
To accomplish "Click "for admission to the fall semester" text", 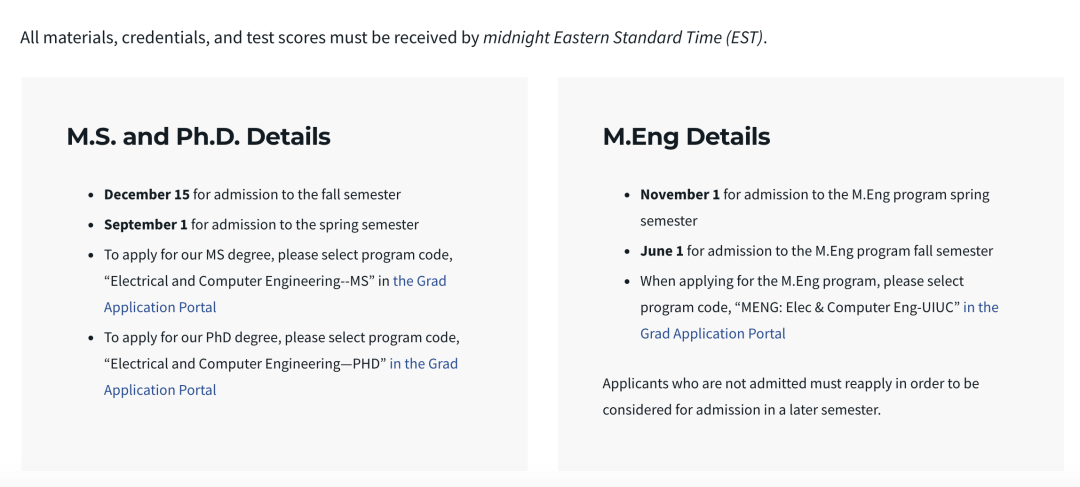I will (297, 194).
